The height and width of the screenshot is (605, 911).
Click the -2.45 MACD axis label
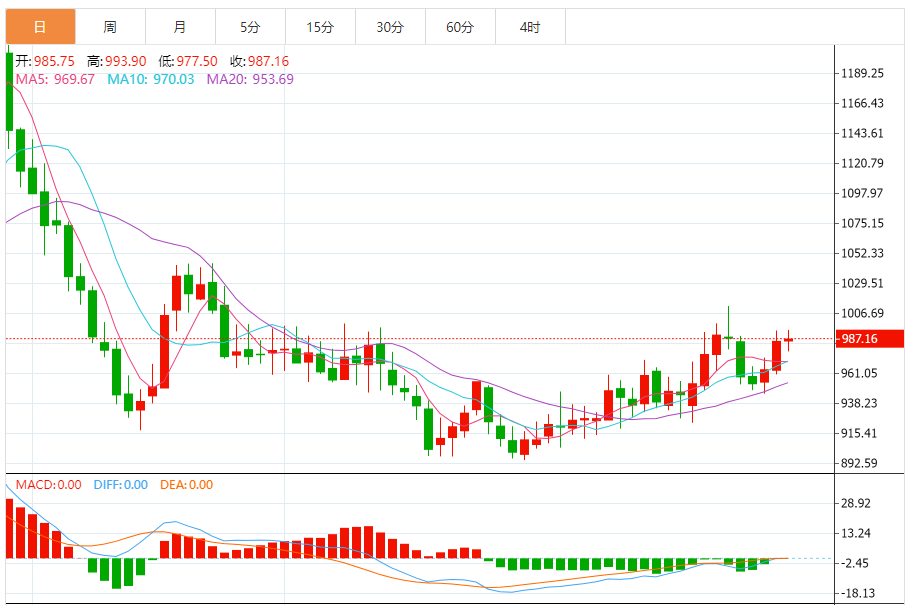point(854,563)
